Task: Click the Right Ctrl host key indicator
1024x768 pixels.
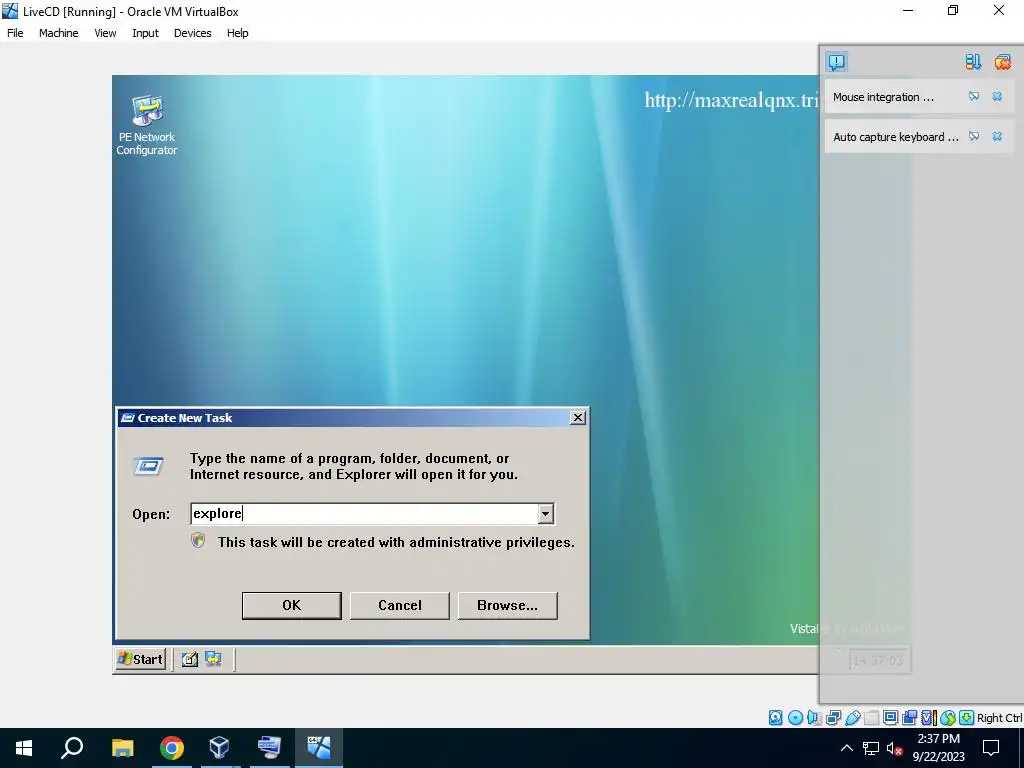Action: (999, 718)
